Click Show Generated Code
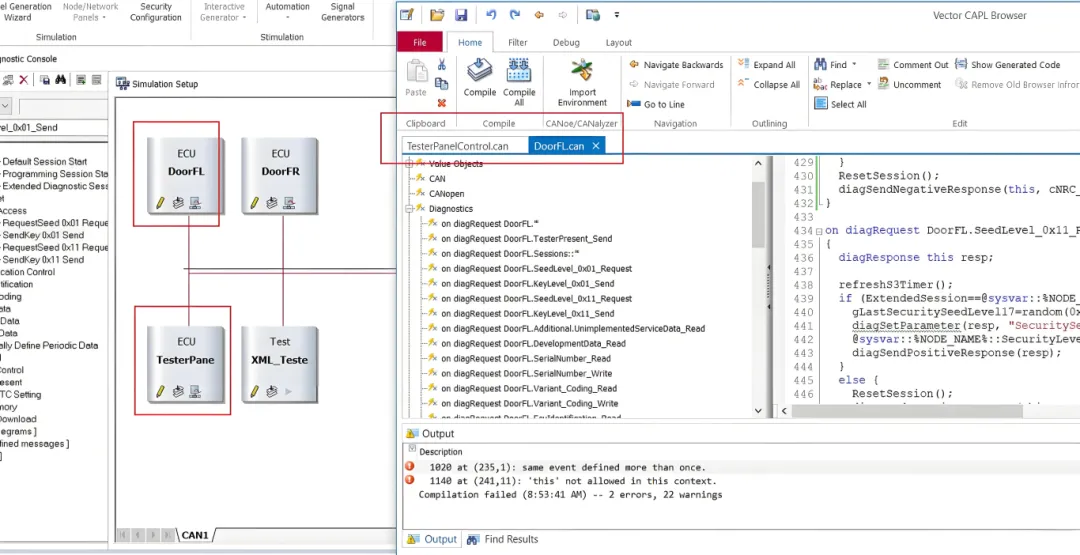The height and width of the screenshot is (555, 1080). point(1007,65)
